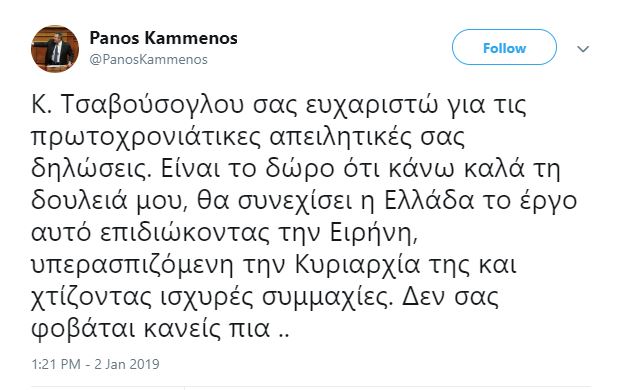This screenshot has height=390, width=620.
Task: Click the word πρωτοχρονιάτικες in the tweet
Action: 146,138
